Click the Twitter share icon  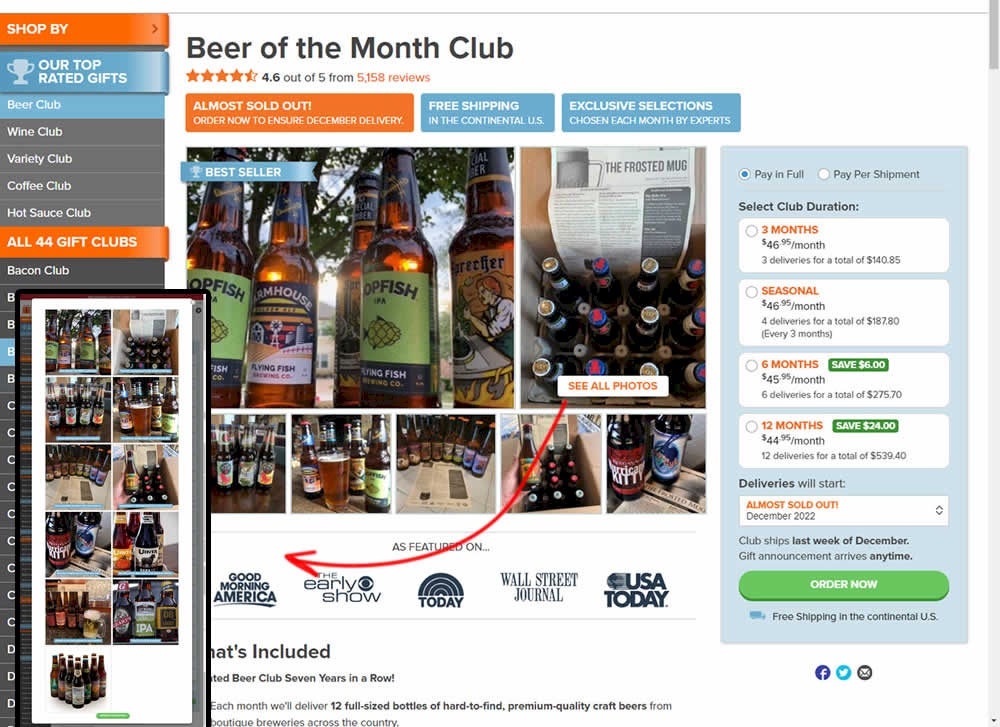pos(843,672)
